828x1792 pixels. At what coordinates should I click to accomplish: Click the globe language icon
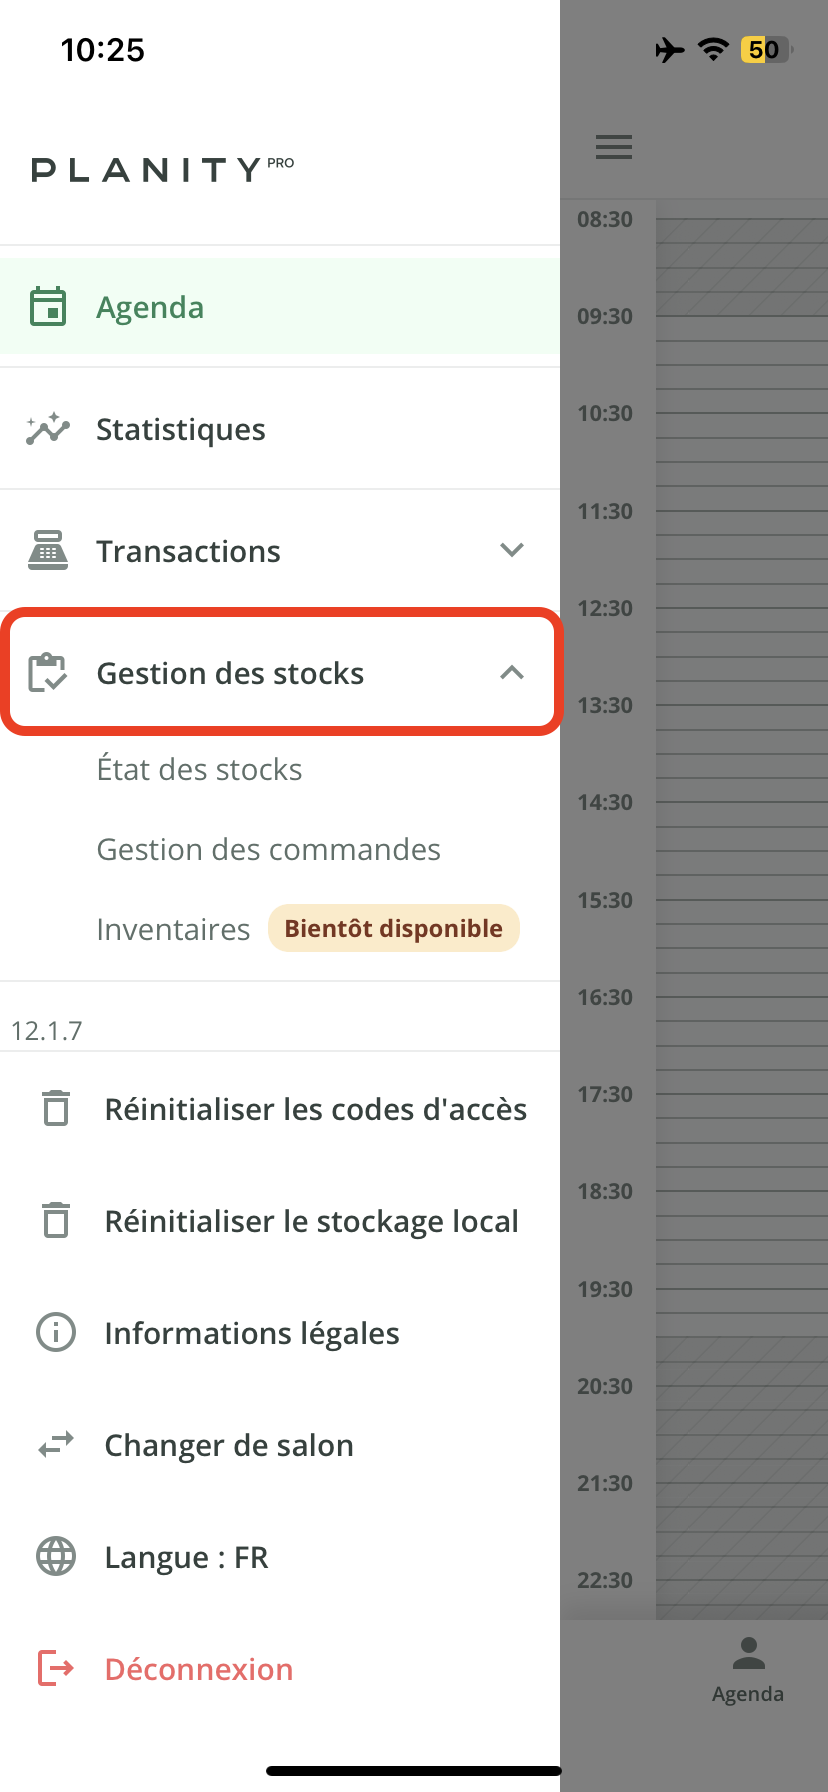[x=56, y=1557]
